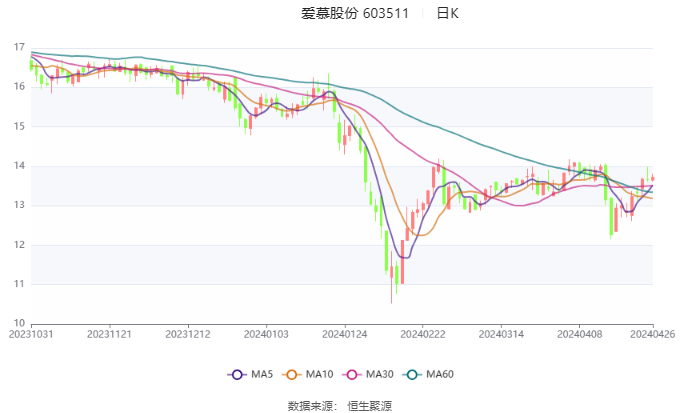Viewport: 680px width, 413px height.
Task: Click the 20240426 end date label
Action: click(652, 334)
